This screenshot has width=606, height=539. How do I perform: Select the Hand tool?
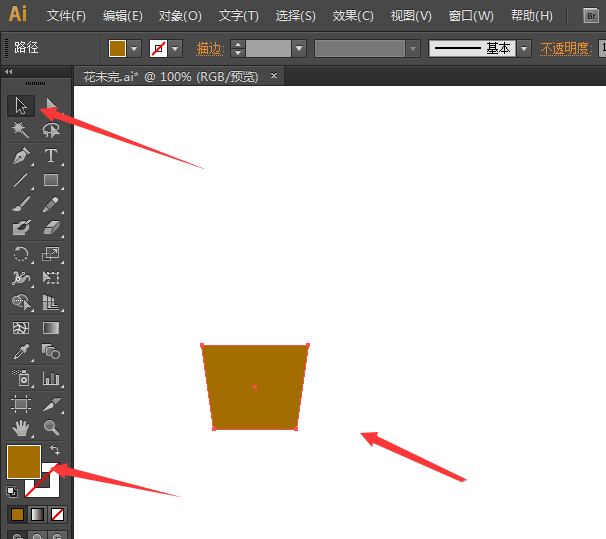[x=21, y=428]
